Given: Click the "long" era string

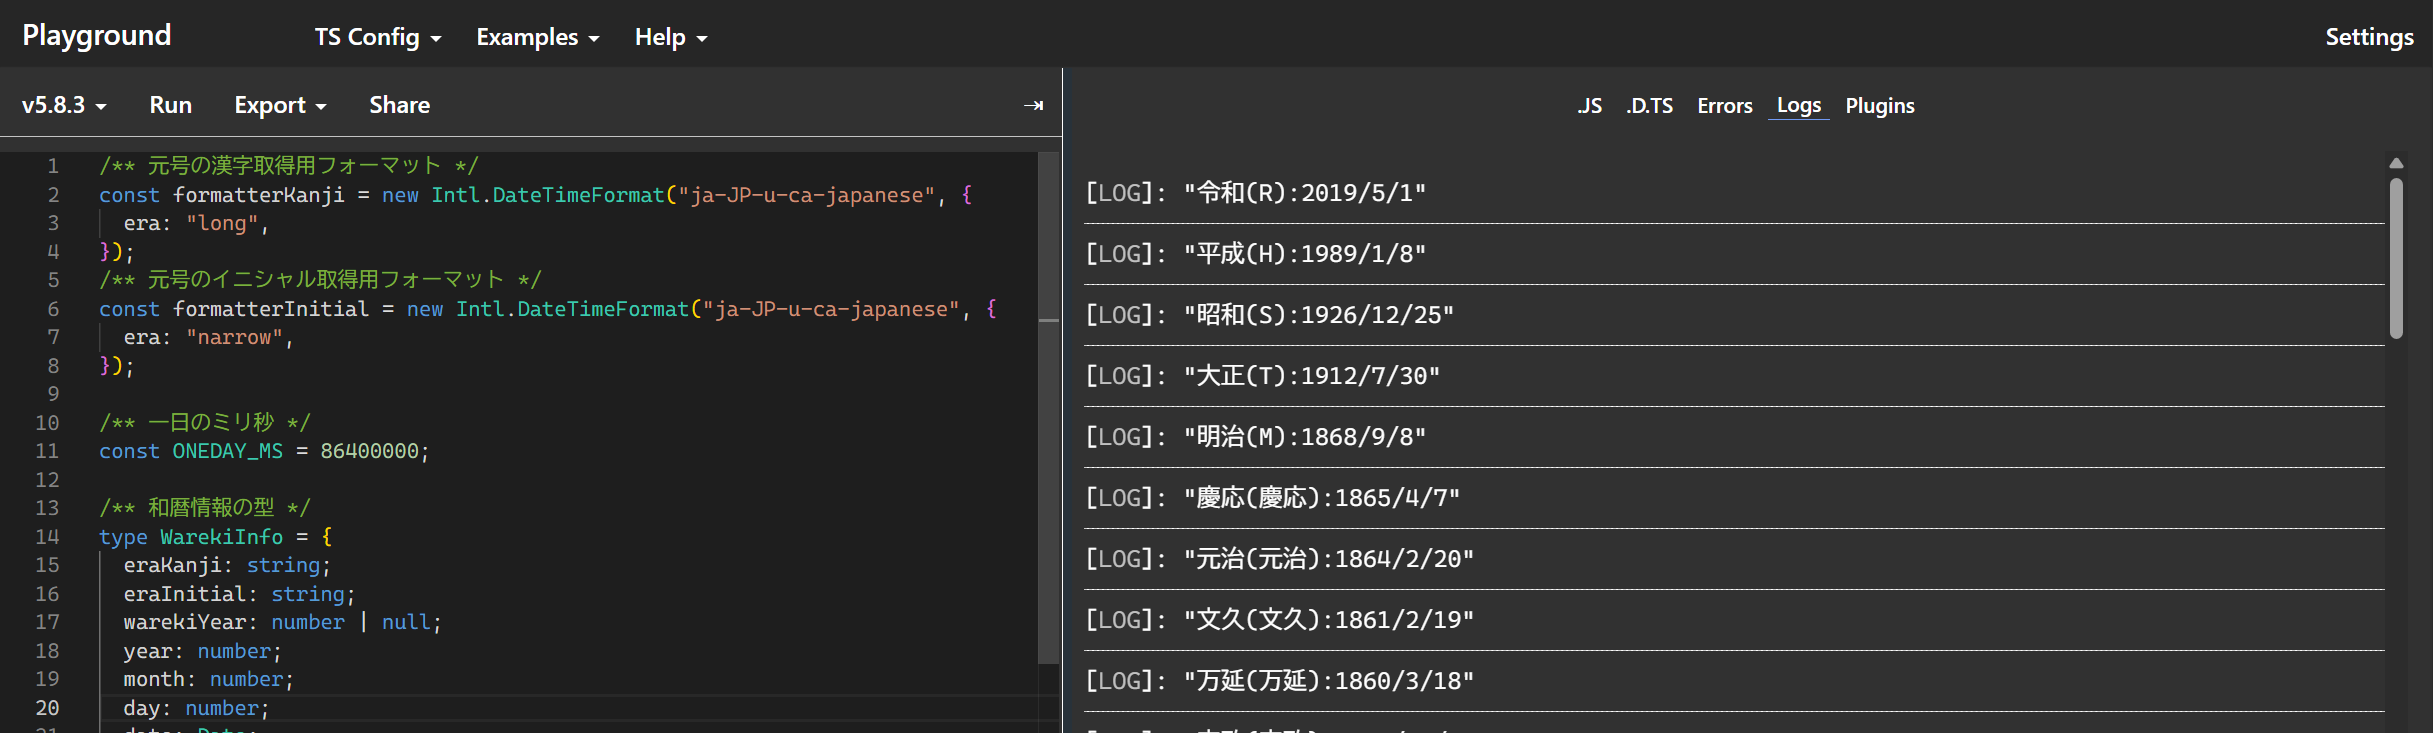Looking at the screenshot, I should pos(222,223).
